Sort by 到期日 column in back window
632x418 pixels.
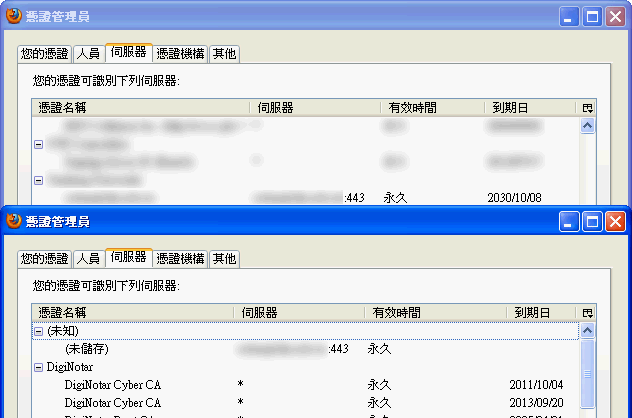coord(530,108)
